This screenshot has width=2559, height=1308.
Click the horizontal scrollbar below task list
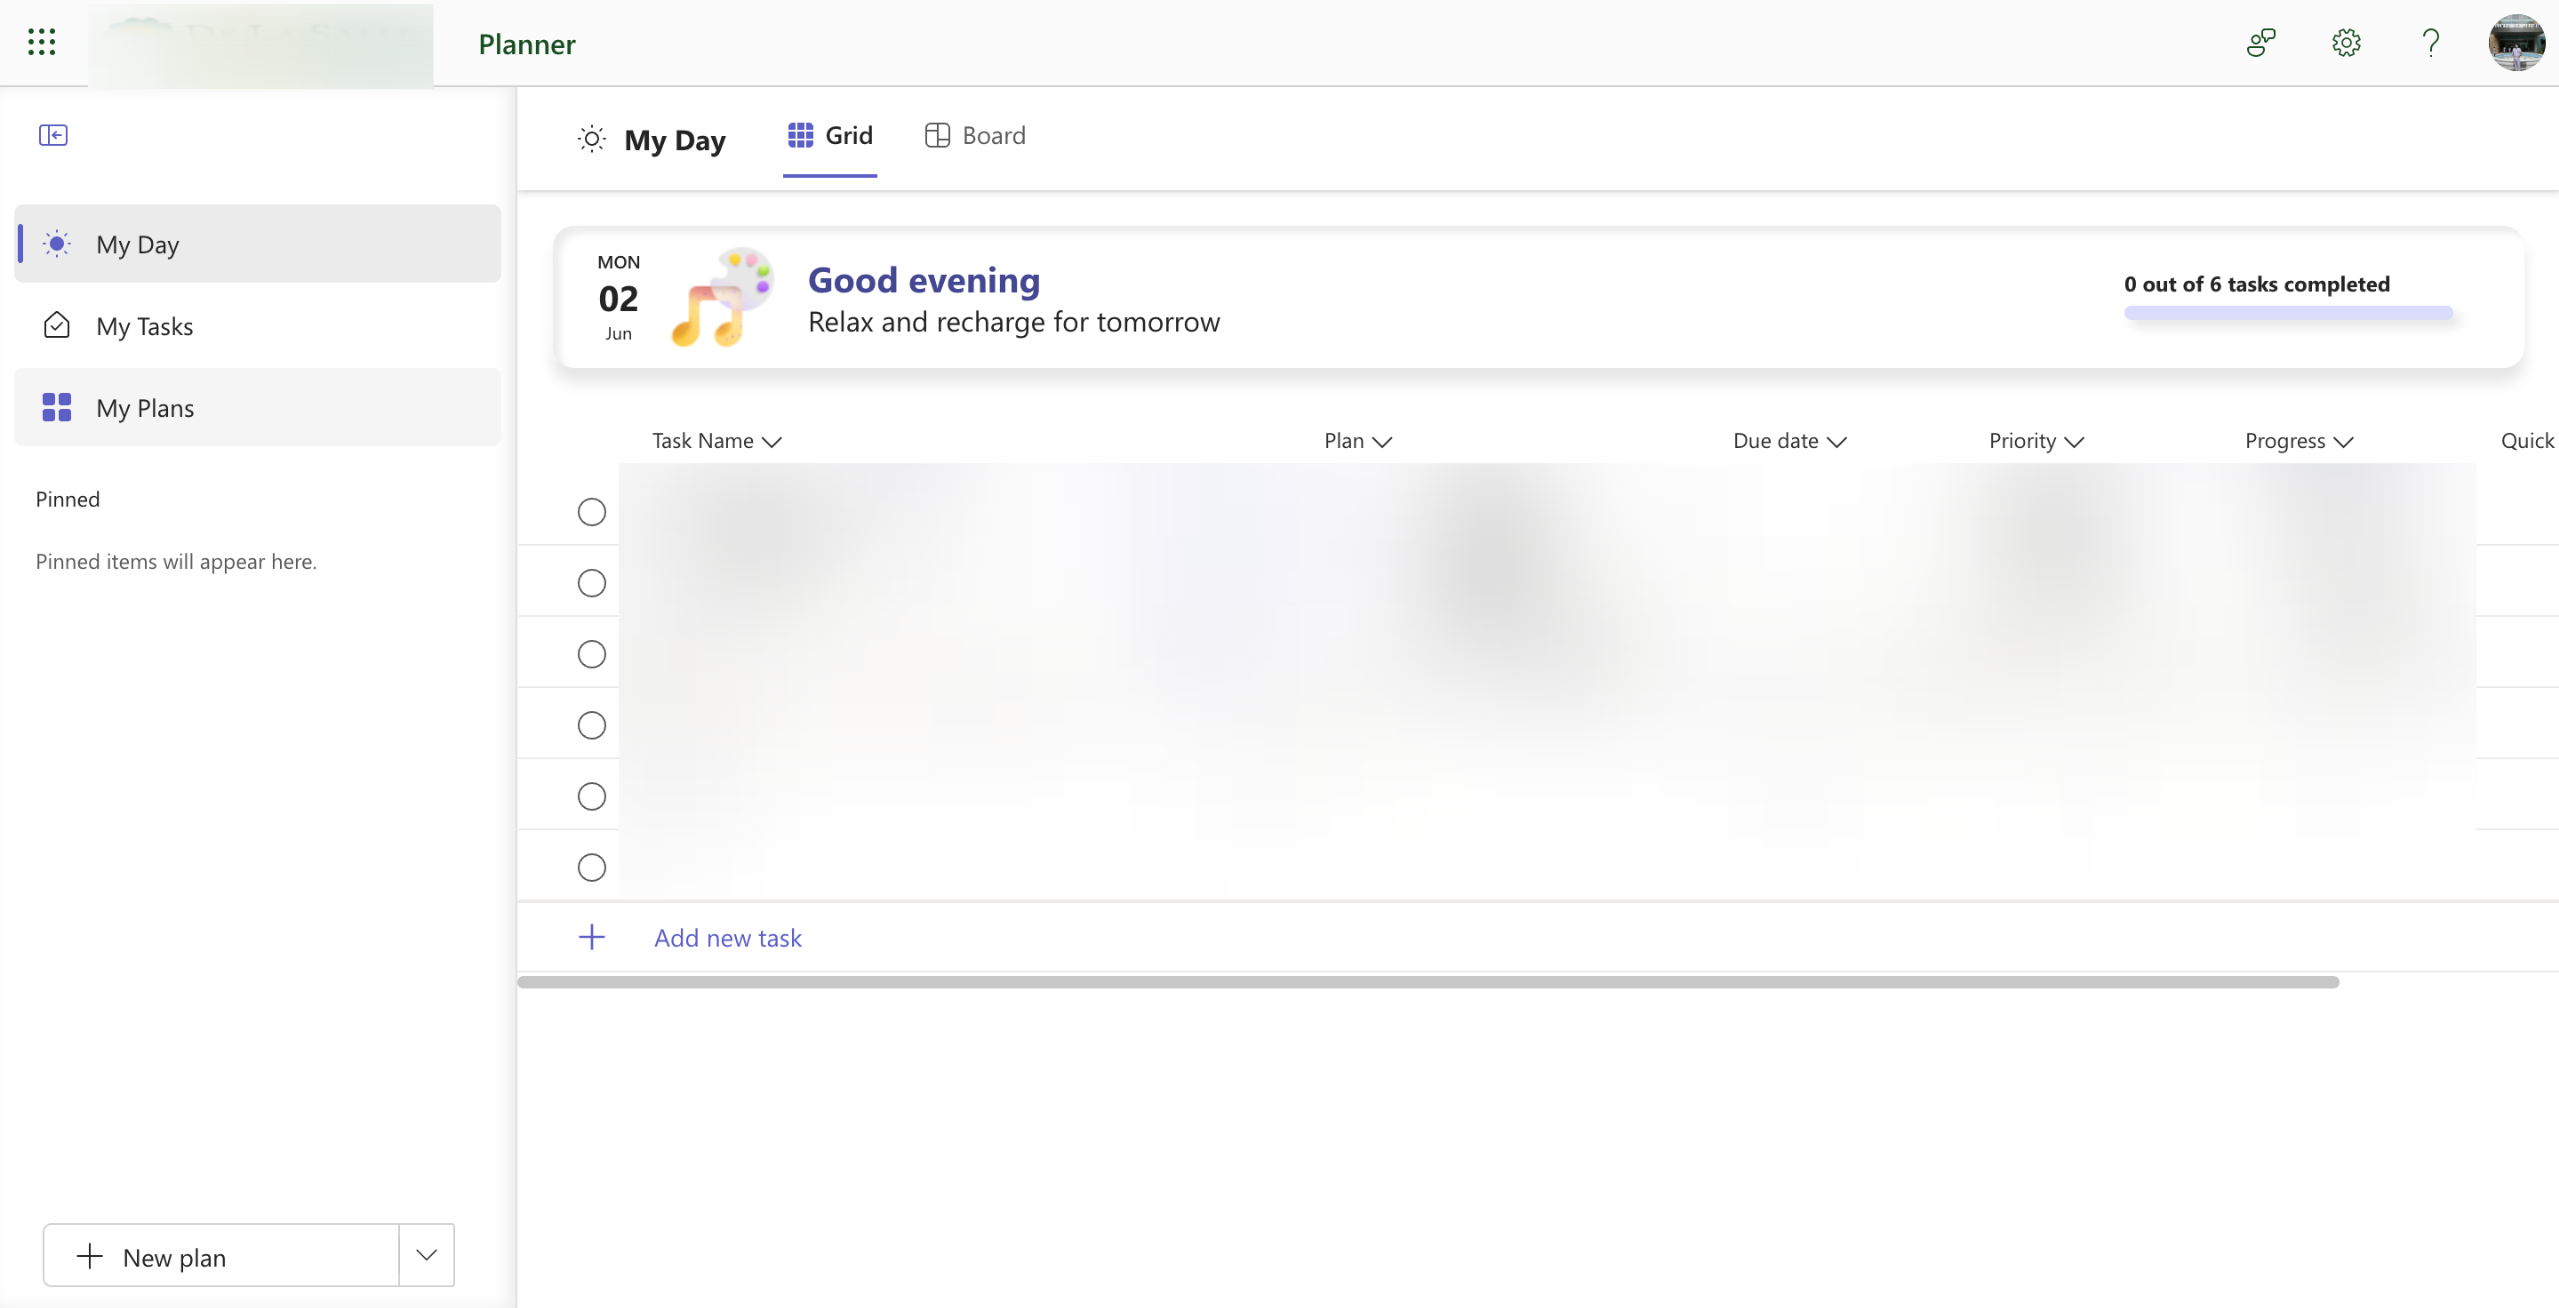[x=1427, y=982]
